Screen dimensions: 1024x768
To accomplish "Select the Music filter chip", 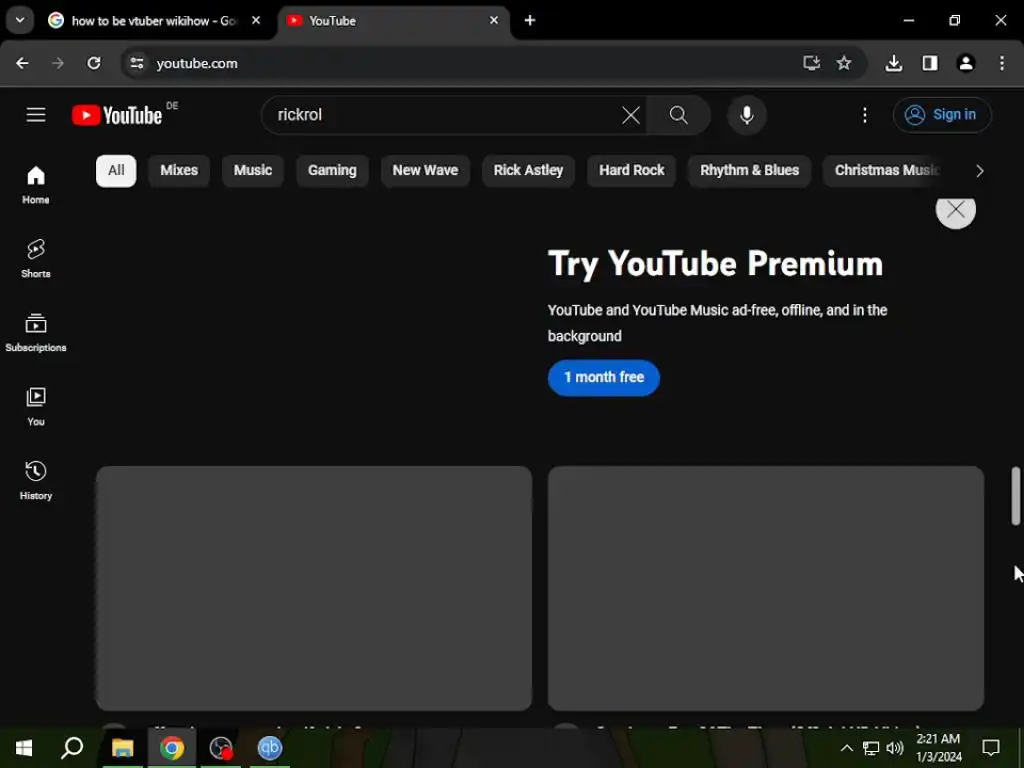I will coord(253,170).
